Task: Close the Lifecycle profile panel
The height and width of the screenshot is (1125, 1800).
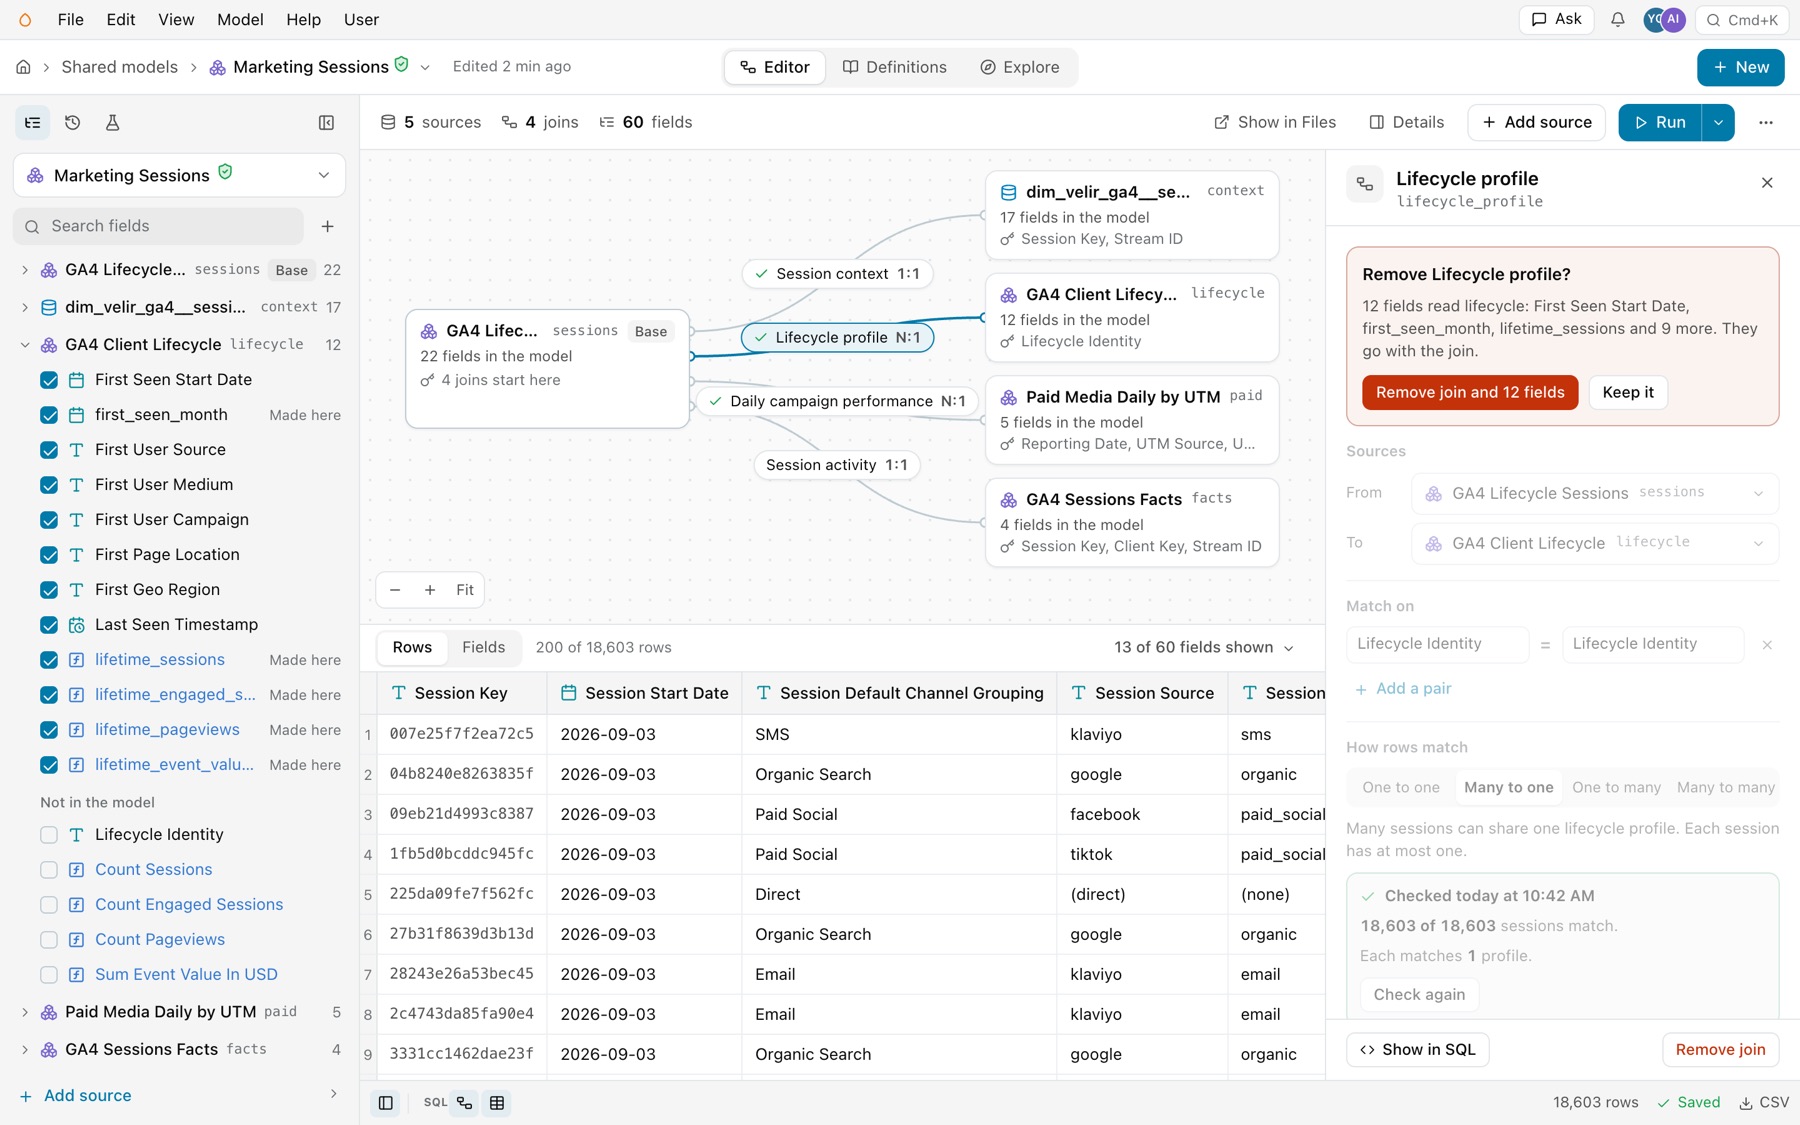Action: pyautogui.click(x=1767, y=183)
